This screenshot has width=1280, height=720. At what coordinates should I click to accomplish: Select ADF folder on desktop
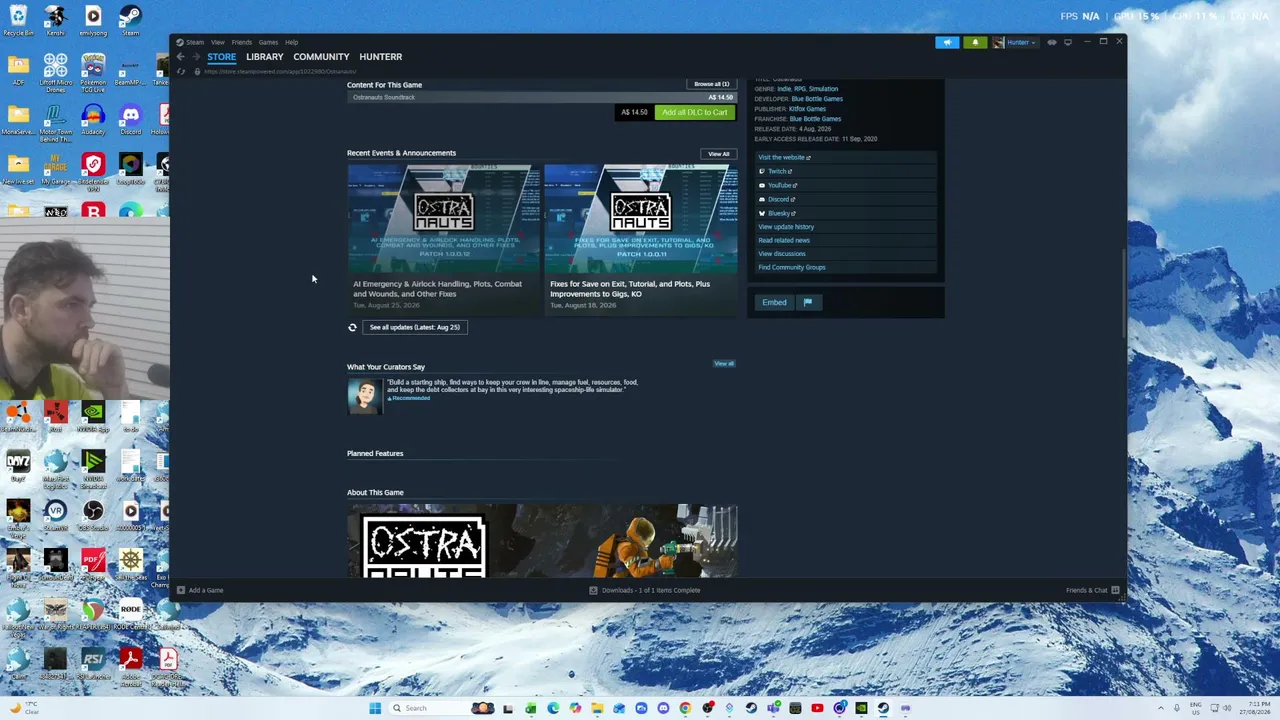tap(18, 70)
